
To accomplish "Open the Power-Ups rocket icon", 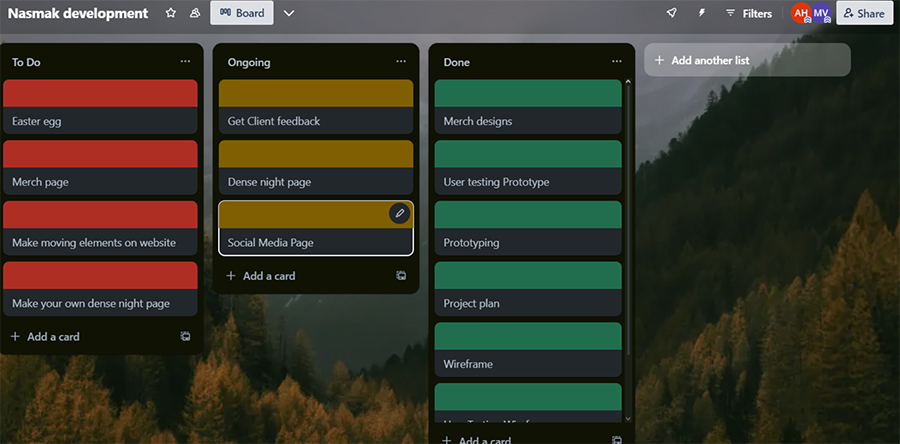I will click(x=671, y=13).
